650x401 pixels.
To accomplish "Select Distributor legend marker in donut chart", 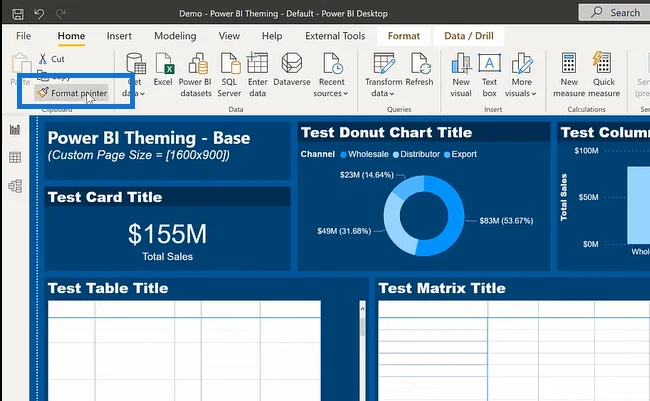I will click(395, 155).
